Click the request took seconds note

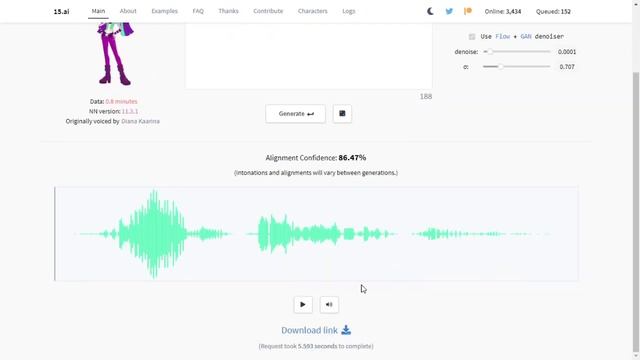(x=316, y=346)
